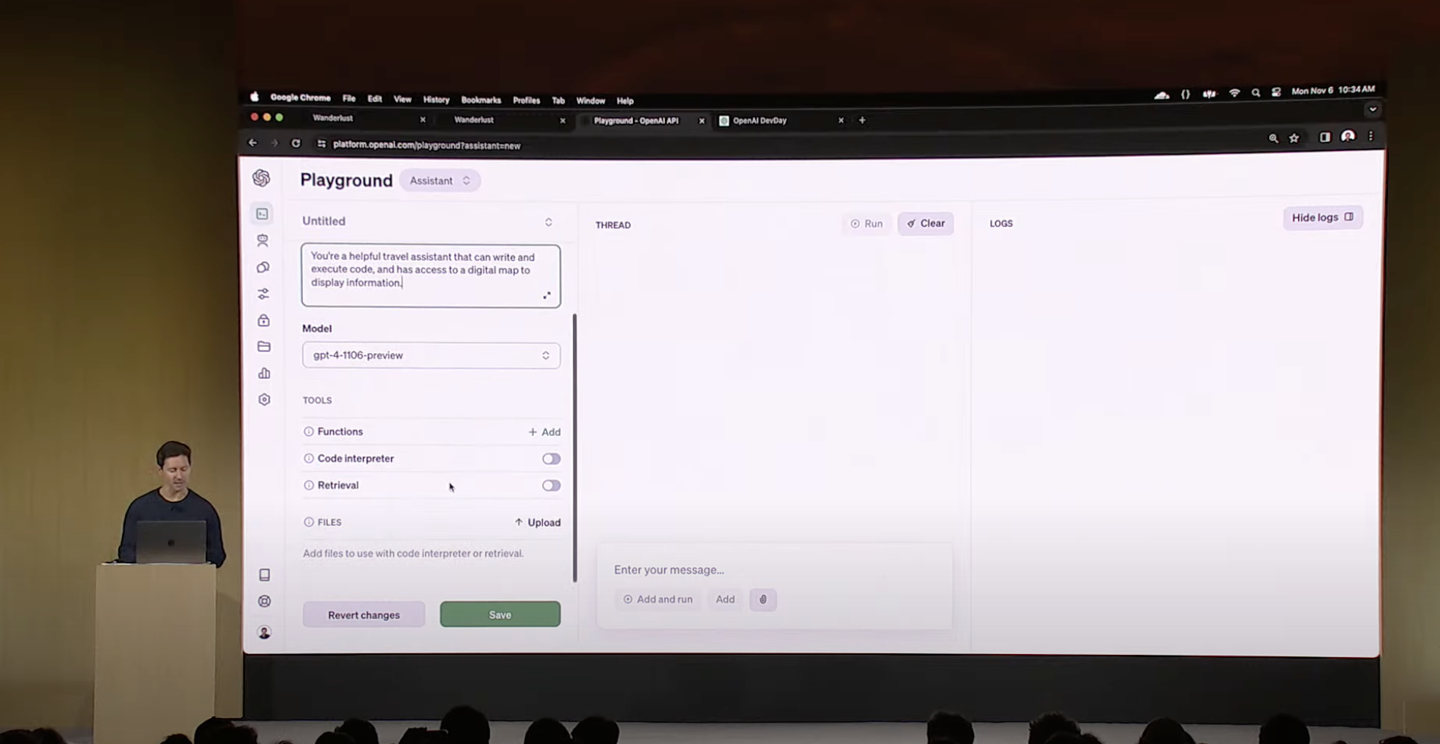Click the Chrome address bar URL
Image resolution: width=1440 pixels, height=744 pixels.
427,145
